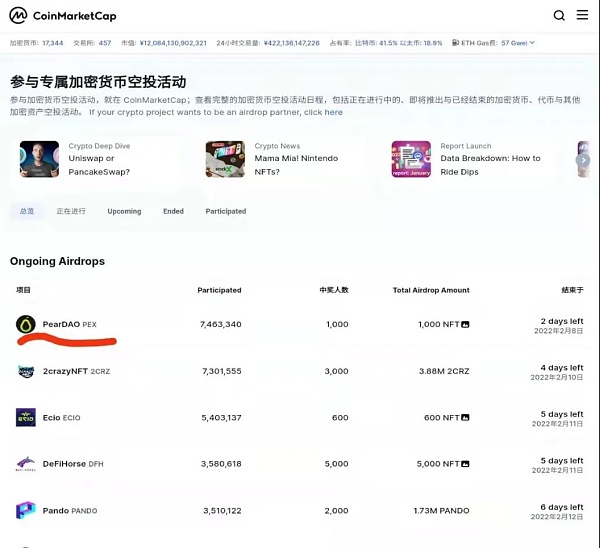Click the CoinMarketCap logo icon
600x548 pixels.
pyautogui.click(x=18, y=16)
